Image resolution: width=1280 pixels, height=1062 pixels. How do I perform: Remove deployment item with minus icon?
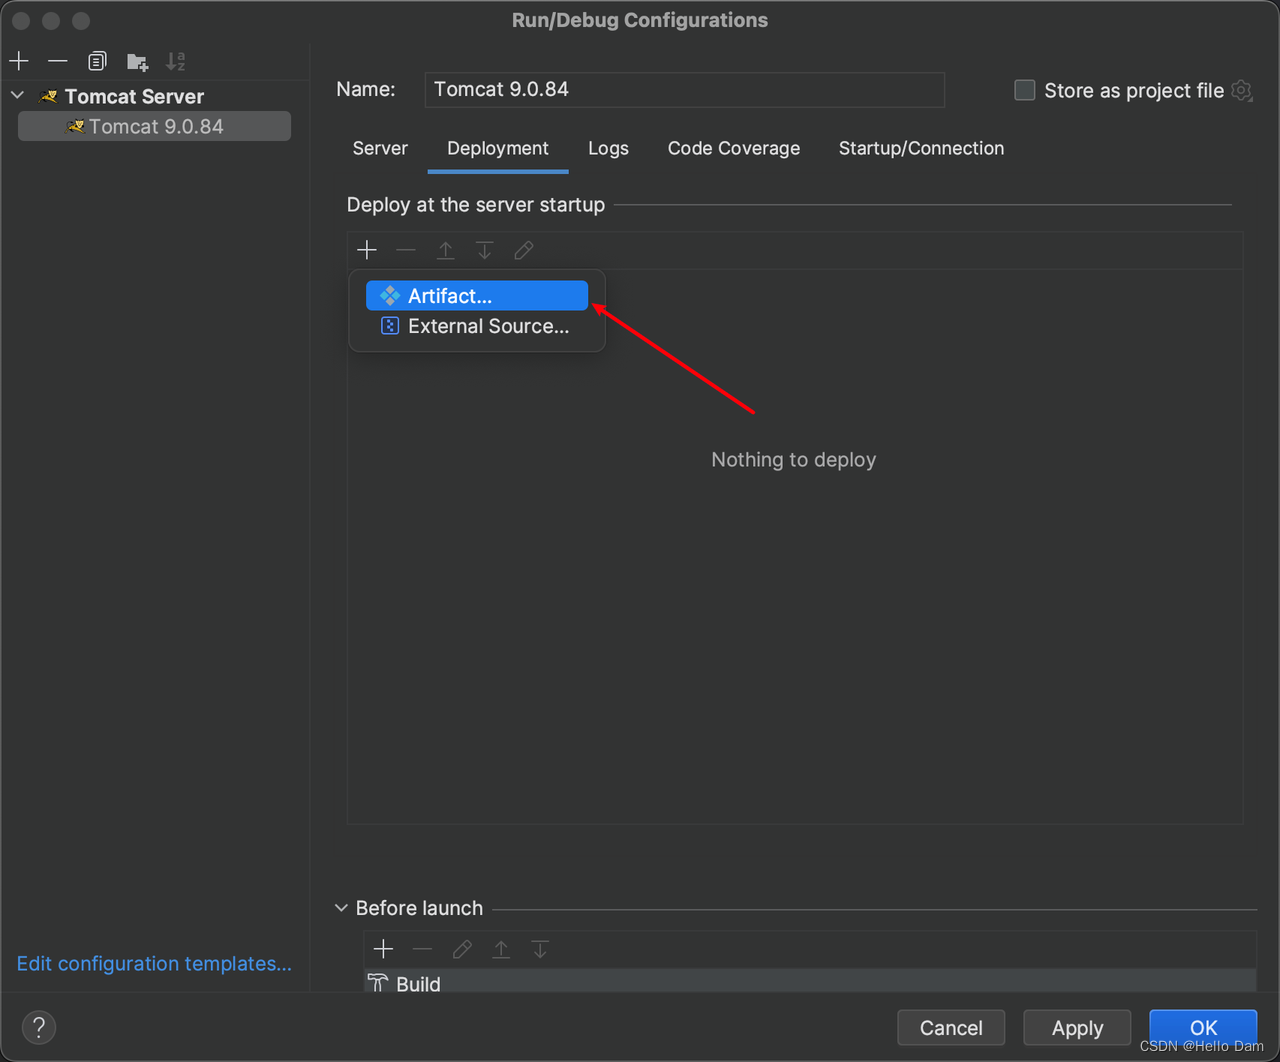point(406,250)
